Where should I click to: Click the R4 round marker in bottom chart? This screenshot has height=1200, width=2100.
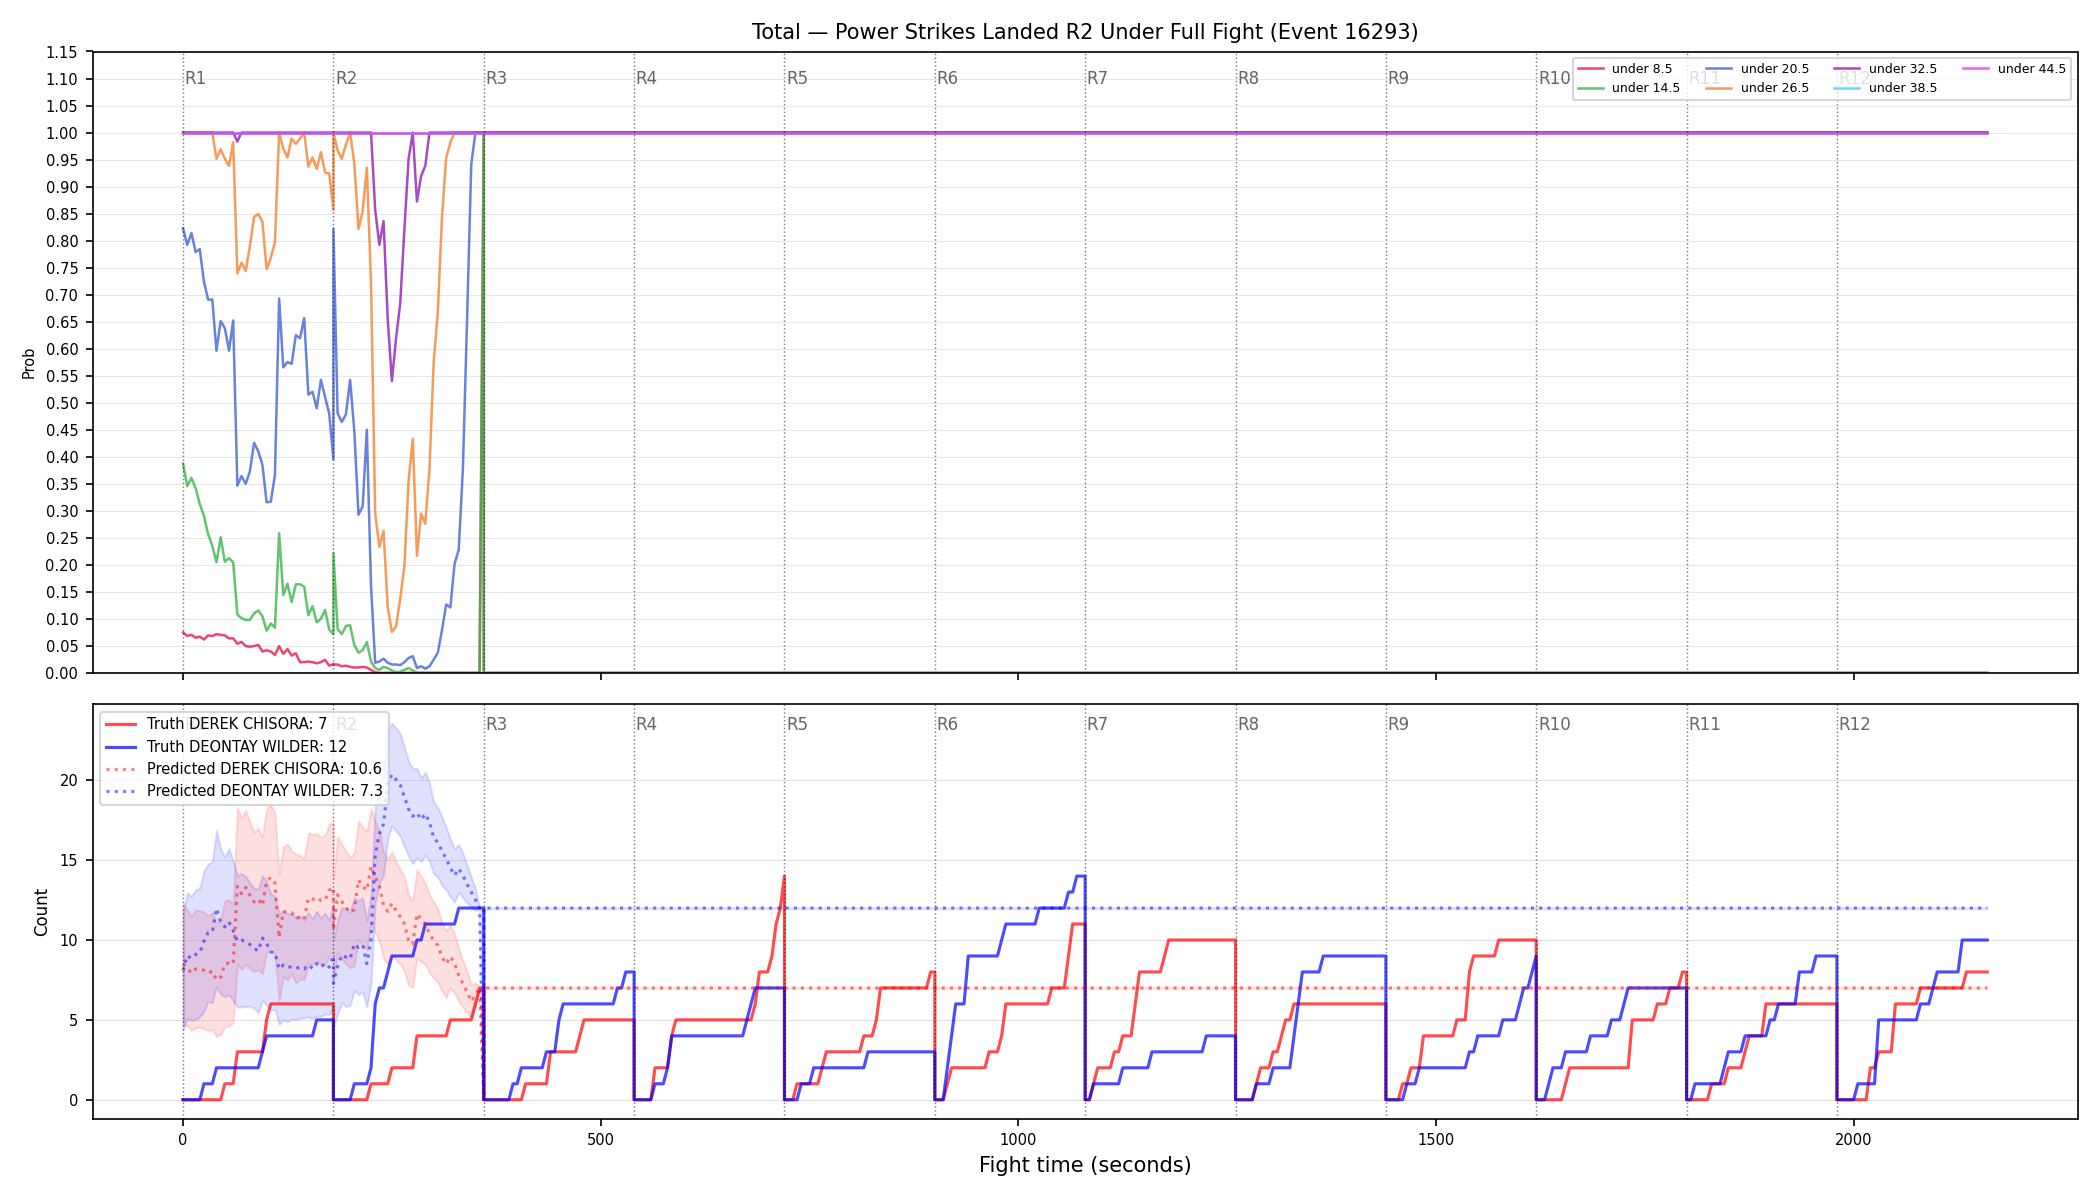647,724
